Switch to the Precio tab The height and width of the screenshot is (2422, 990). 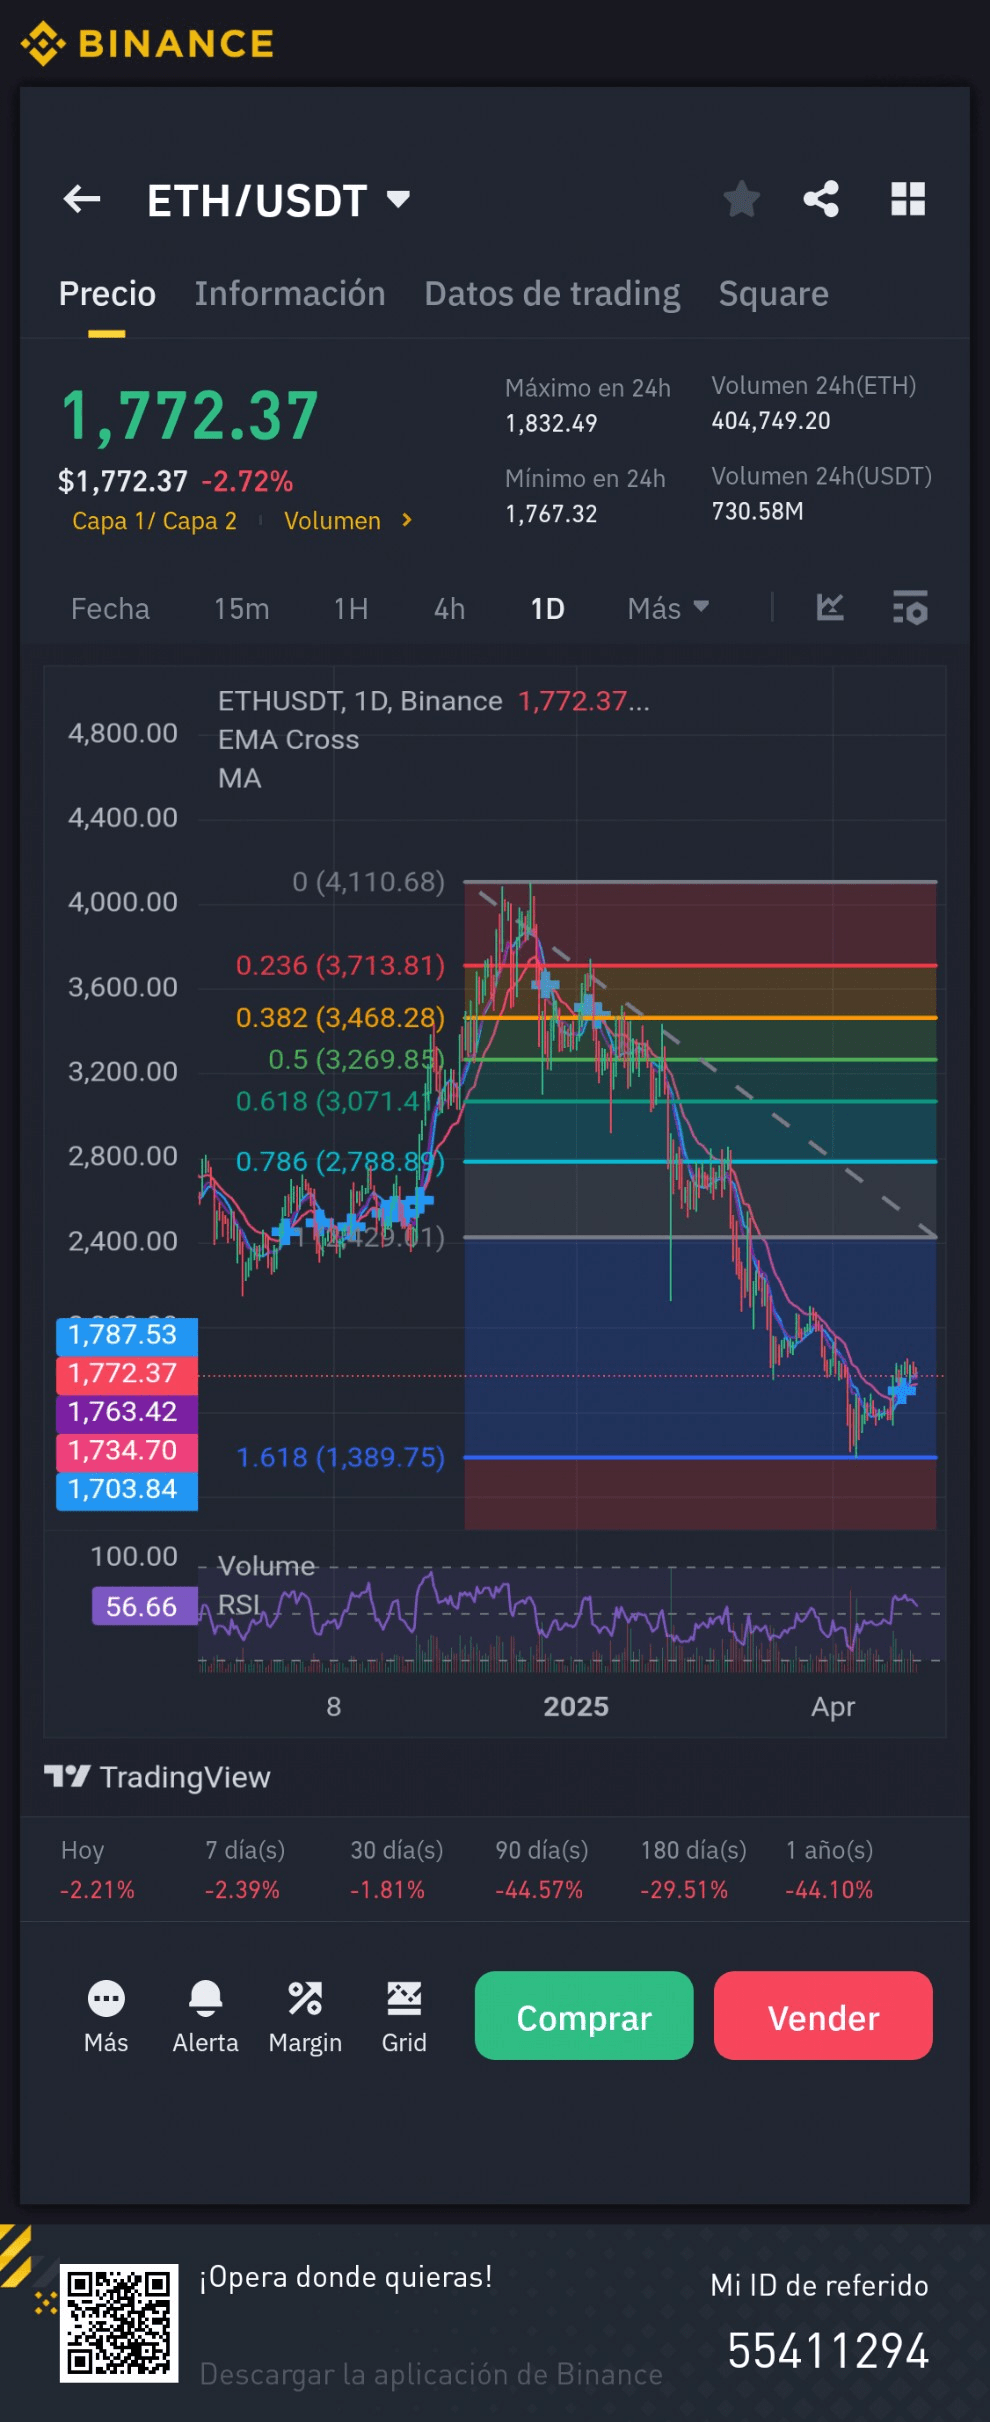pyautogui.click(x=107, y=294)
